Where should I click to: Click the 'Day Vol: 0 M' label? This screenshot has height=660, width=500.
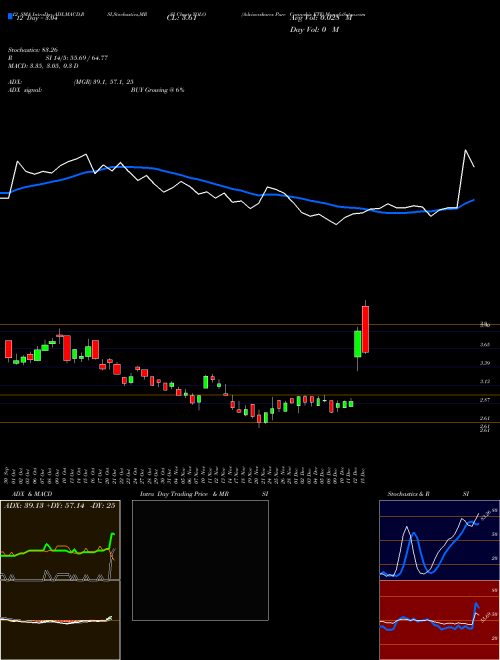tap(314, 30)
